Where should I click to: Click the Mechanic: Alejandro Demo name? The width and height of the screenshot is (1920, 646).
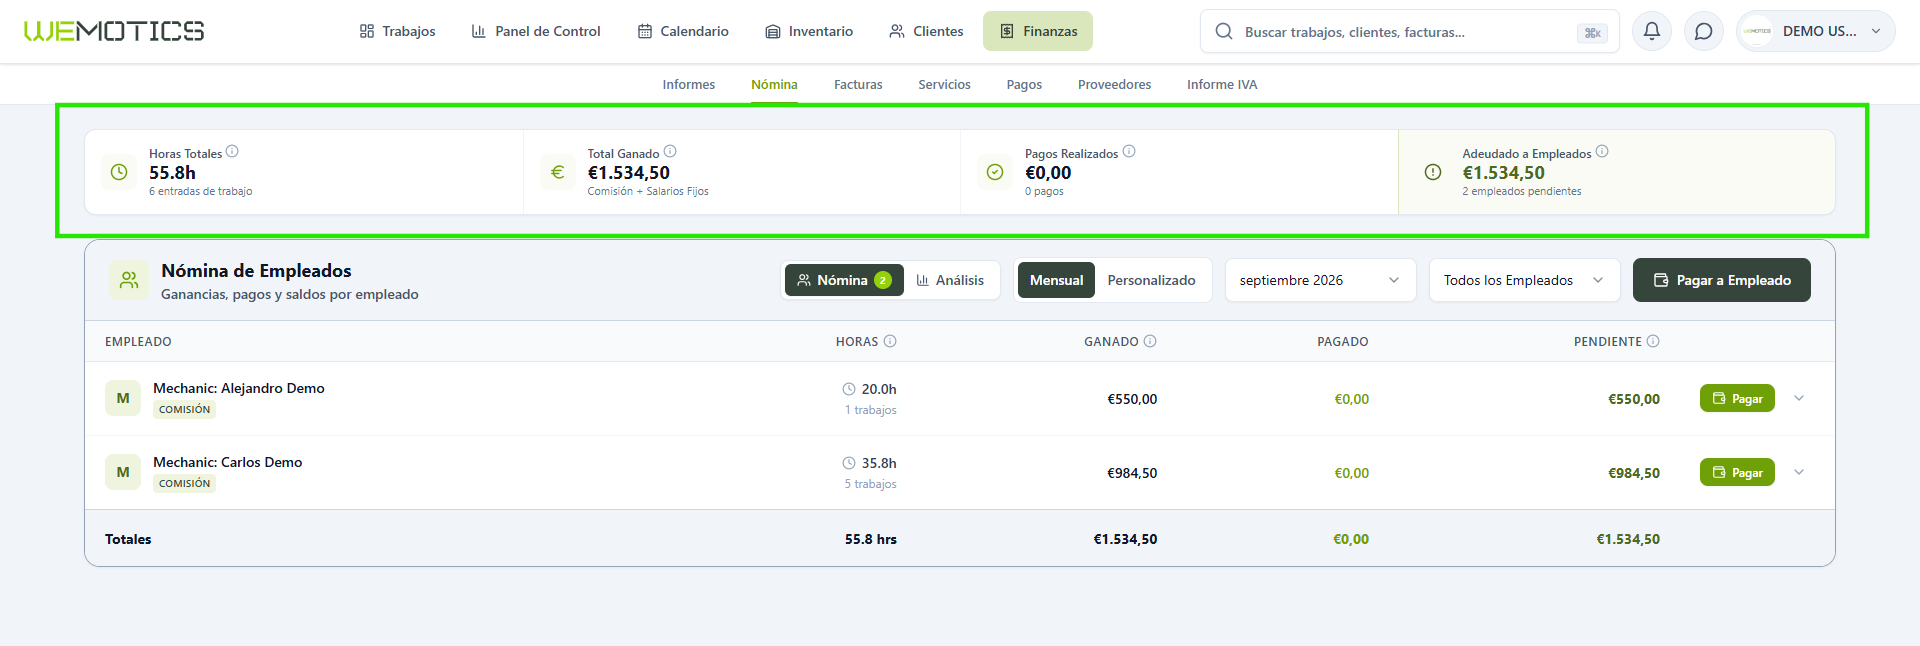pos(238,388)
